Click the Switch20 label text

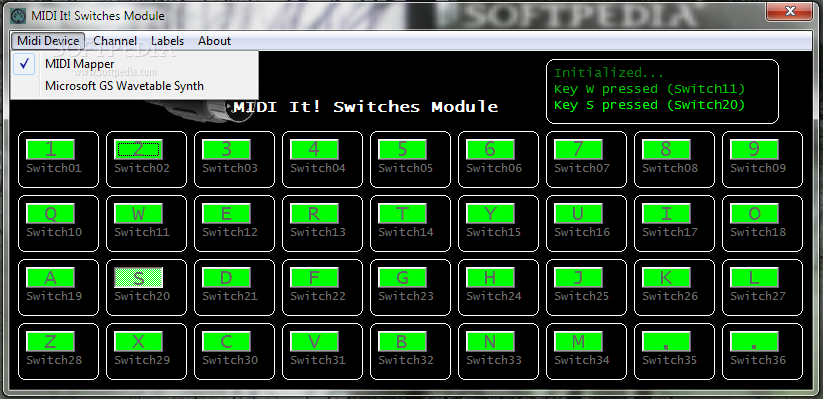click(142, 296)
